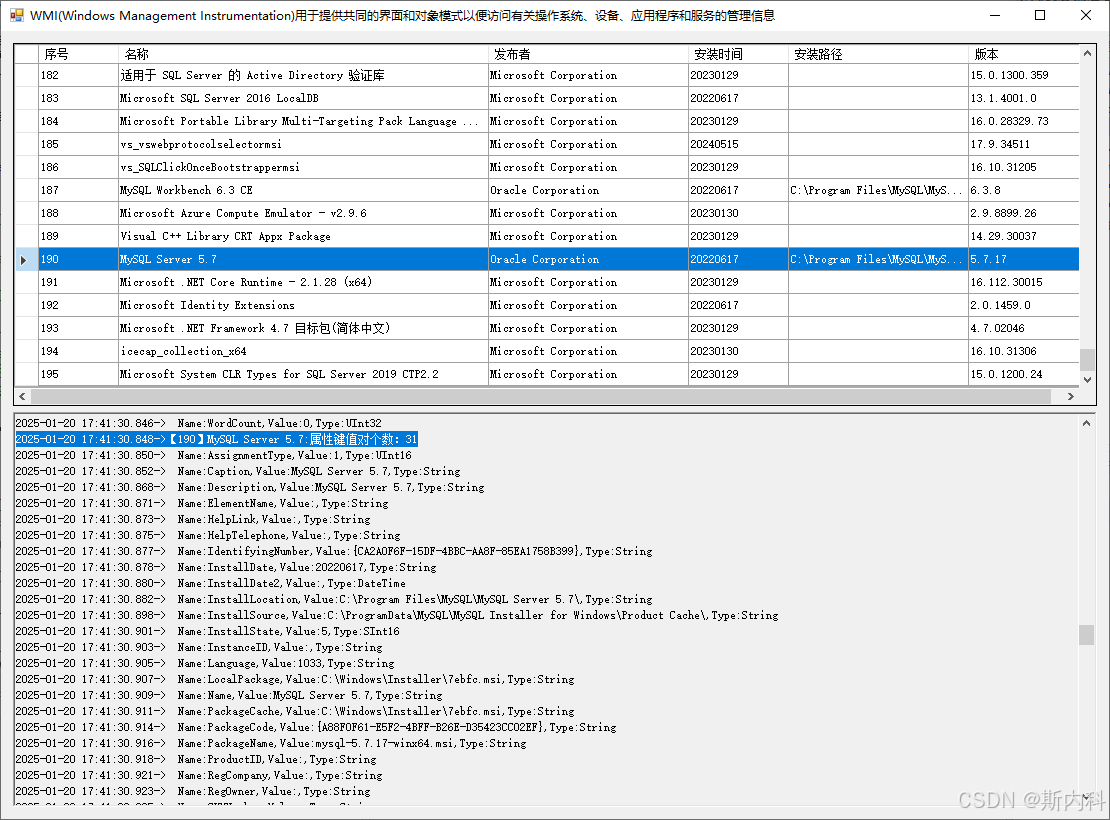Click the LocalPackage log line
Image resolution: width=1110 pixels, height=820 pixels.
[295, 680]
